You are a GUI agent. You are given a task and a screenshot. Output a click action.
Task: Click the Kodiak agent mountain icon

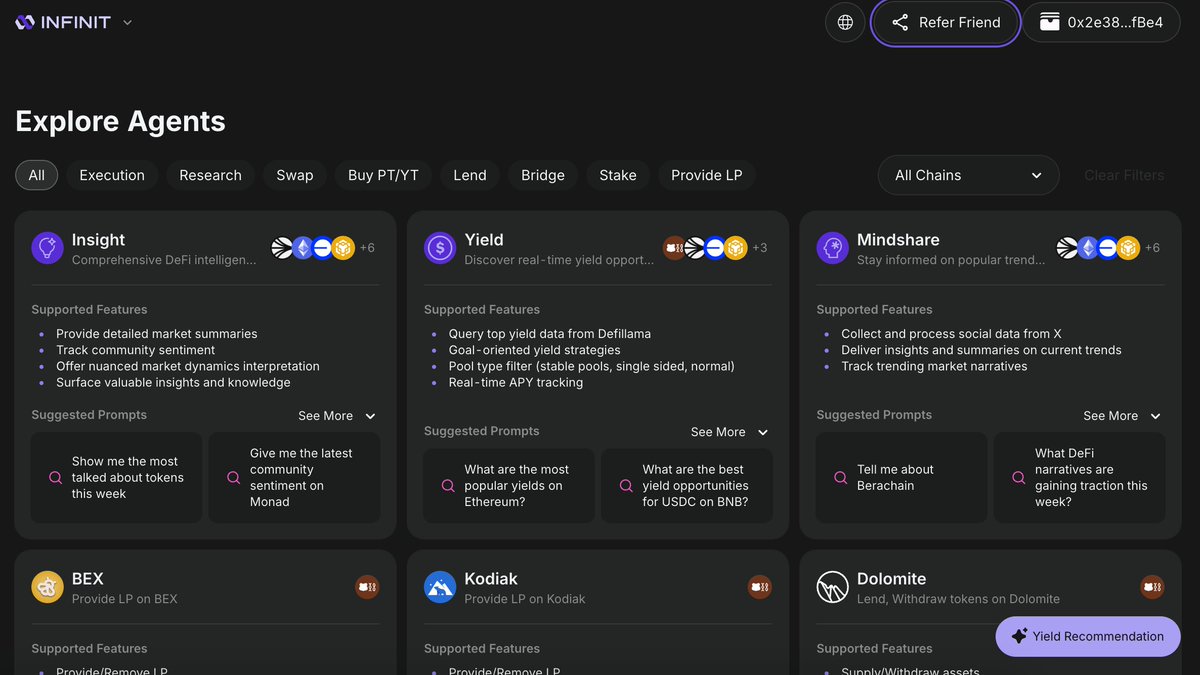coord(440,587)
